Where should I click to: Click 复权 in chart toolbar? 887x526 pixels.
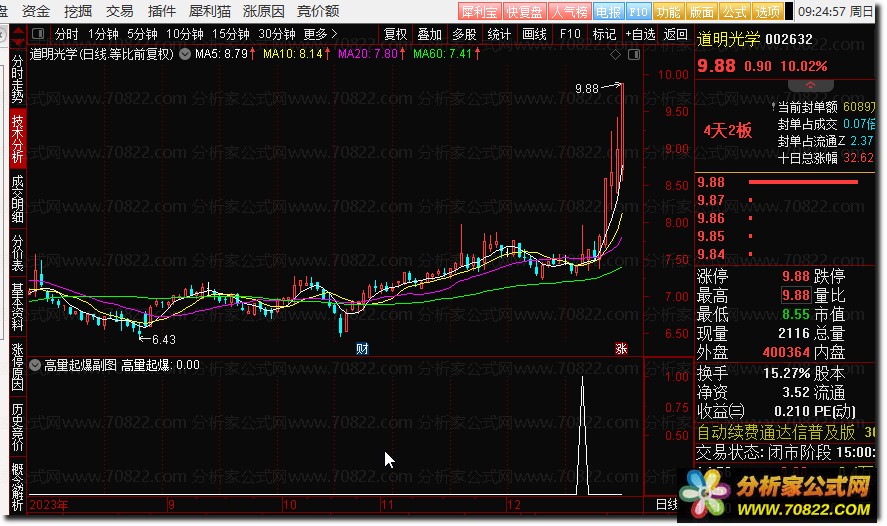coord(395,34)
